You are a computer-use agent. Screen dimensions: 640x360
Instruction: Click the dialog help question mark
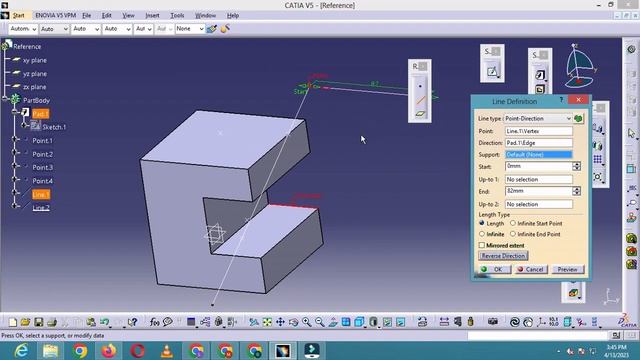pos(561,100)
